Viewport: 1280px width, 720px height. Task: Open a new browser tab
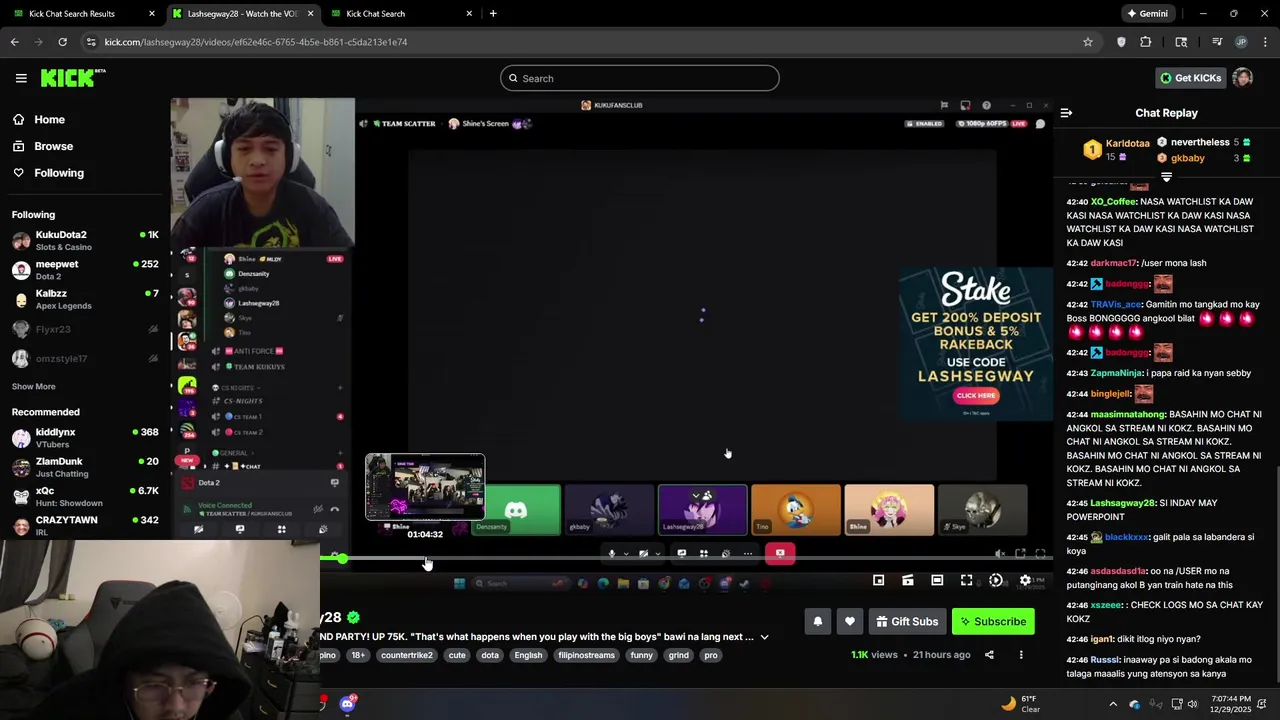493,14
